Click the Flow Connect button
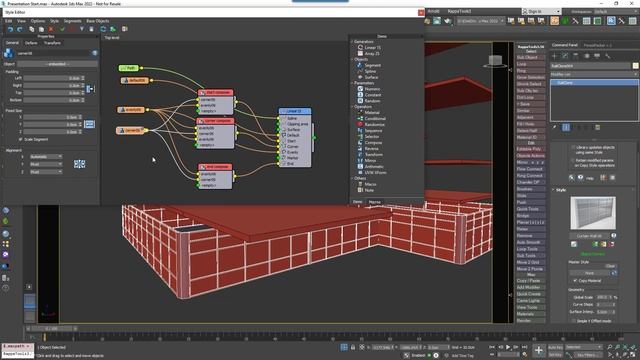 click(531, 169)
